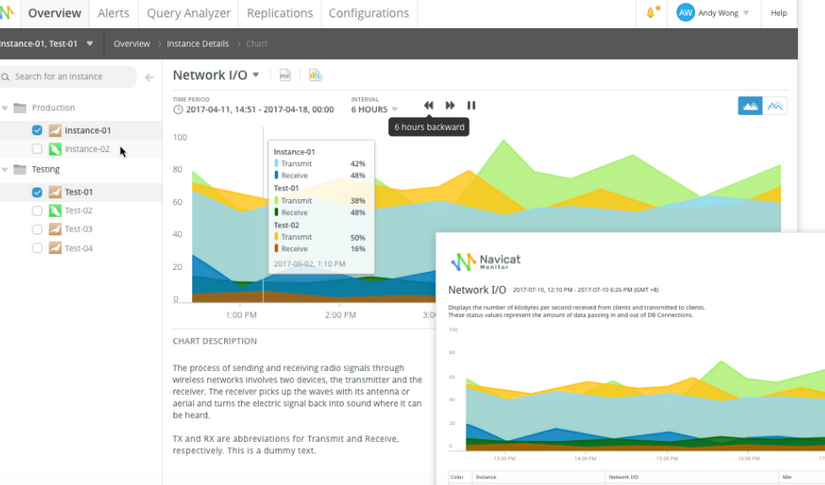Select Instance-02 in the tree
Viewport: 825px width, 485px height.
tap(87, 149)
